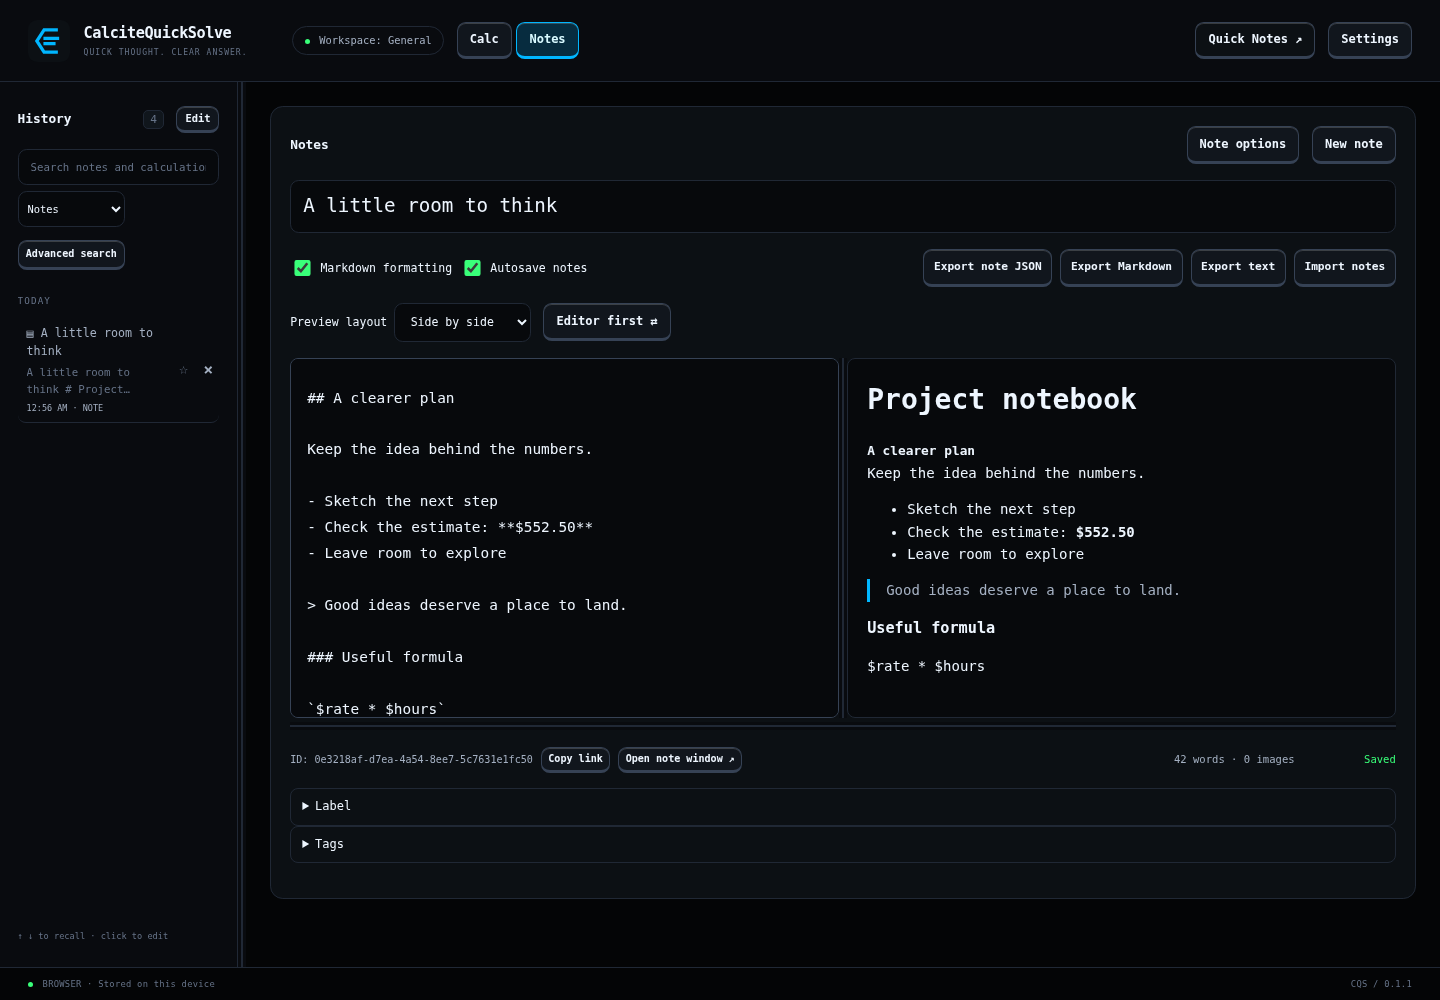Click into the markdown editor text area
This screenshot has width=1440, height=1000.
pos(564,538)
